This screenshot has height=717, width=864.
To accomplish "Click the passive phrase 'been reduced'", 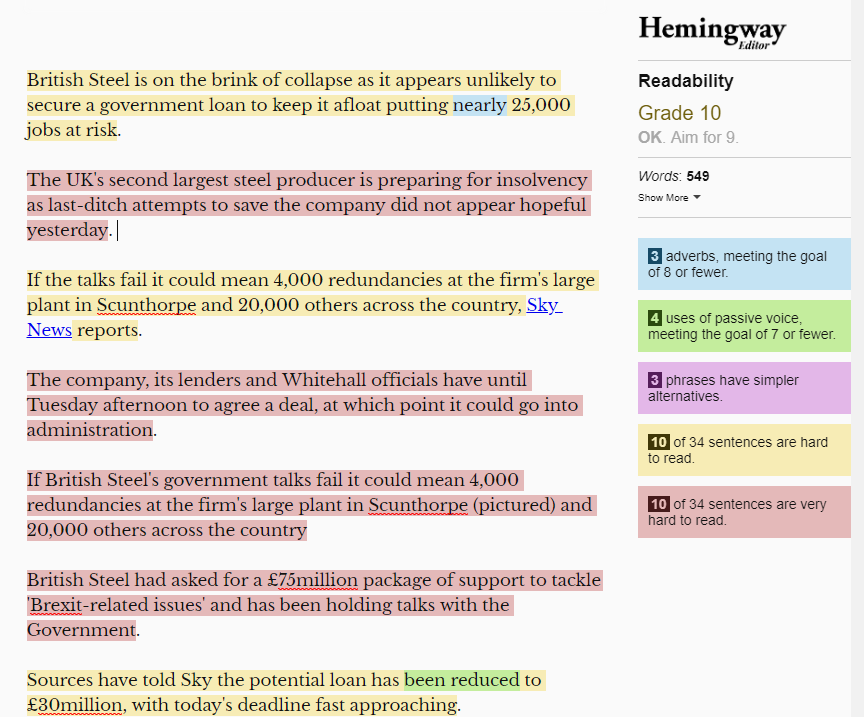I will point(462,680).
